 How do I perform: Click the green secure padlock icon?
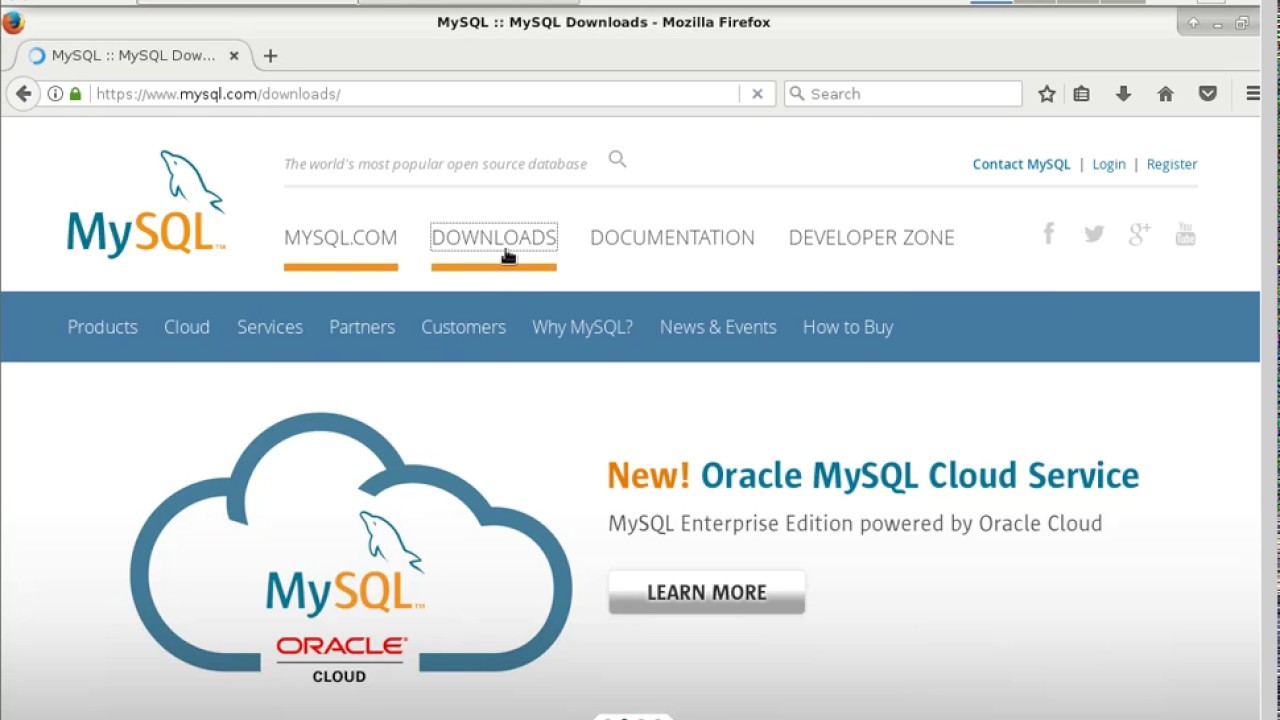75,94
